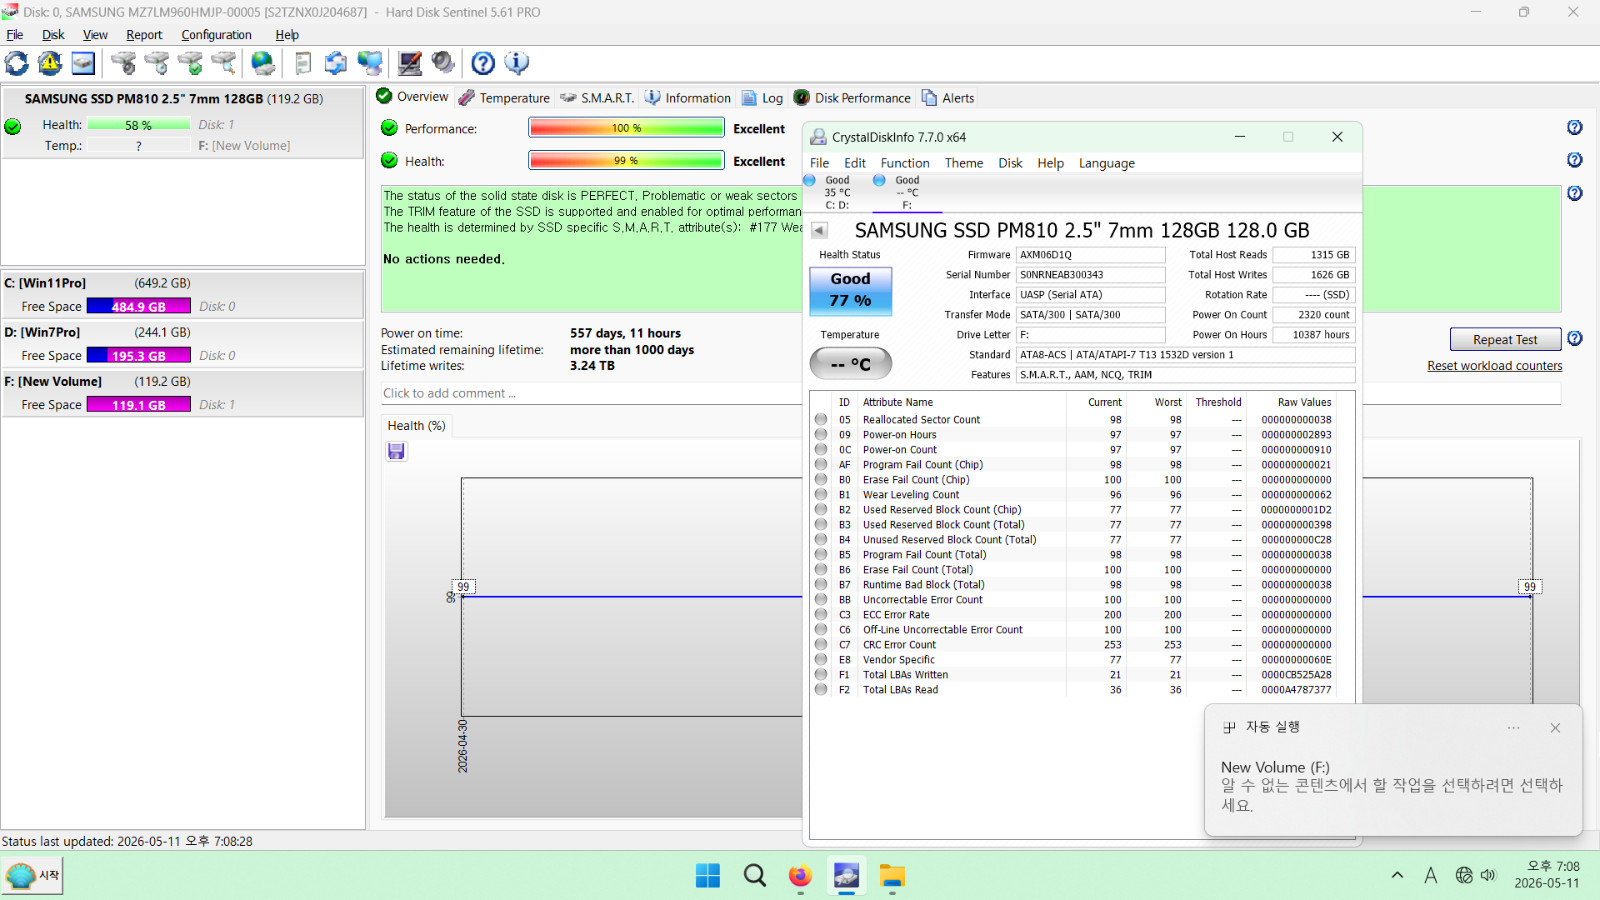The height and width of the screenshot is (900, 1600).
Task: Click the monitor with pen toolbar icon
Action: 410,63
